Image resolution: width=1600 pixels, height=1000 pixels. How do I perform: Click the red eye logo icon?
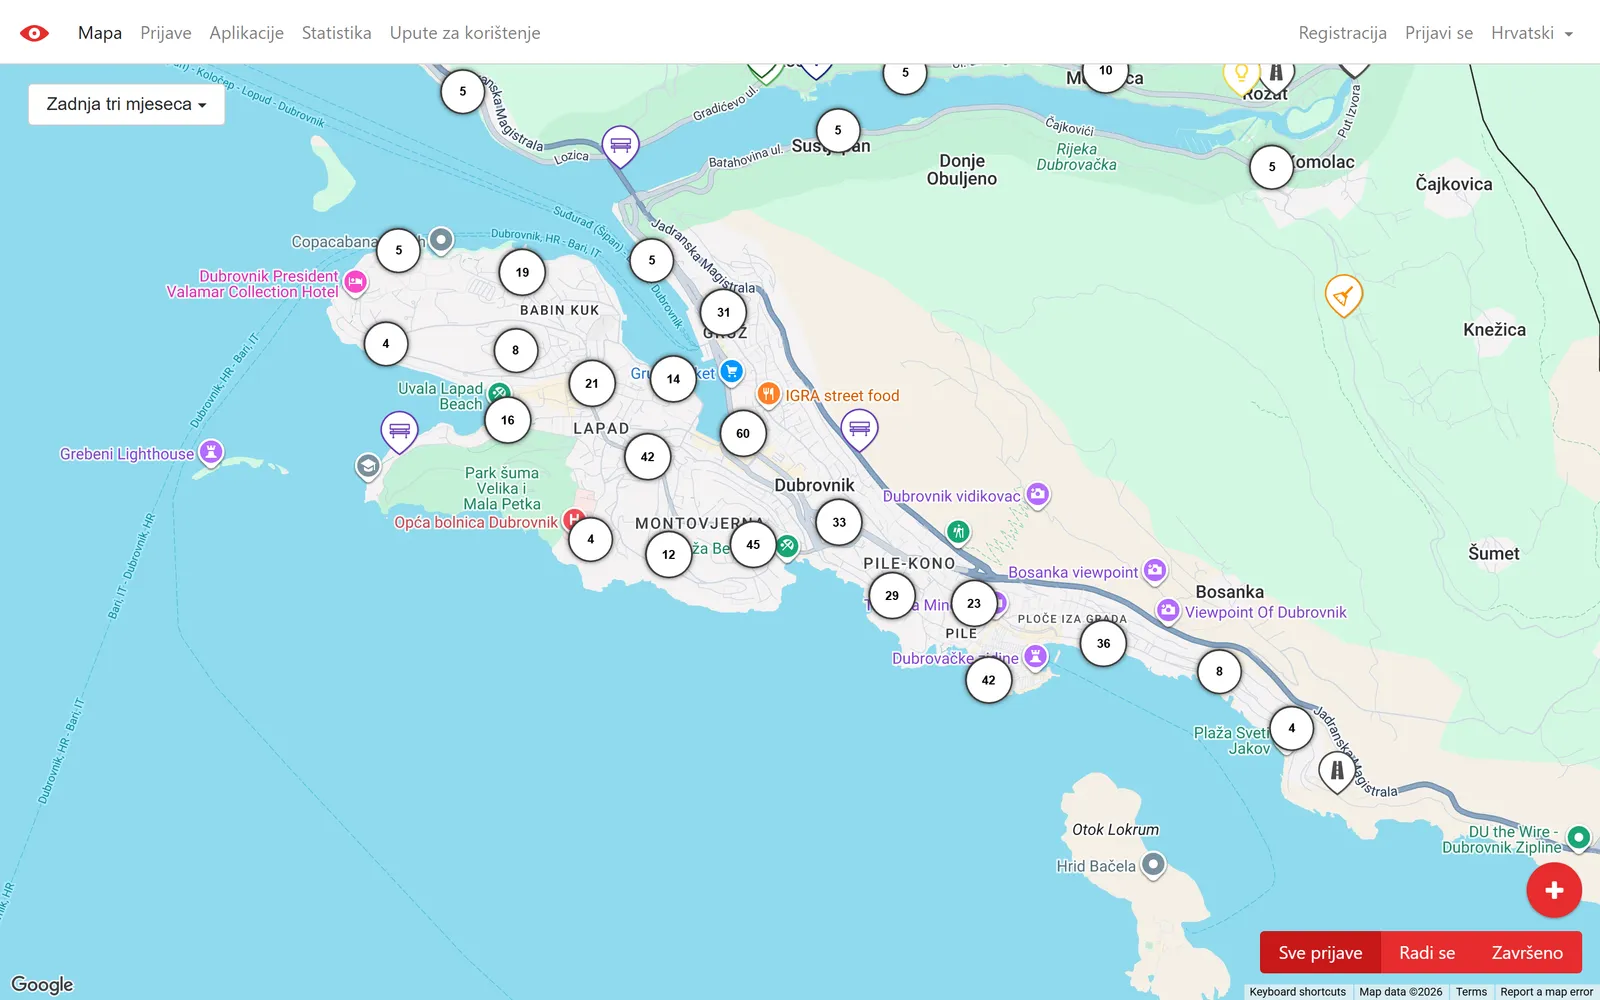(34, 33)
